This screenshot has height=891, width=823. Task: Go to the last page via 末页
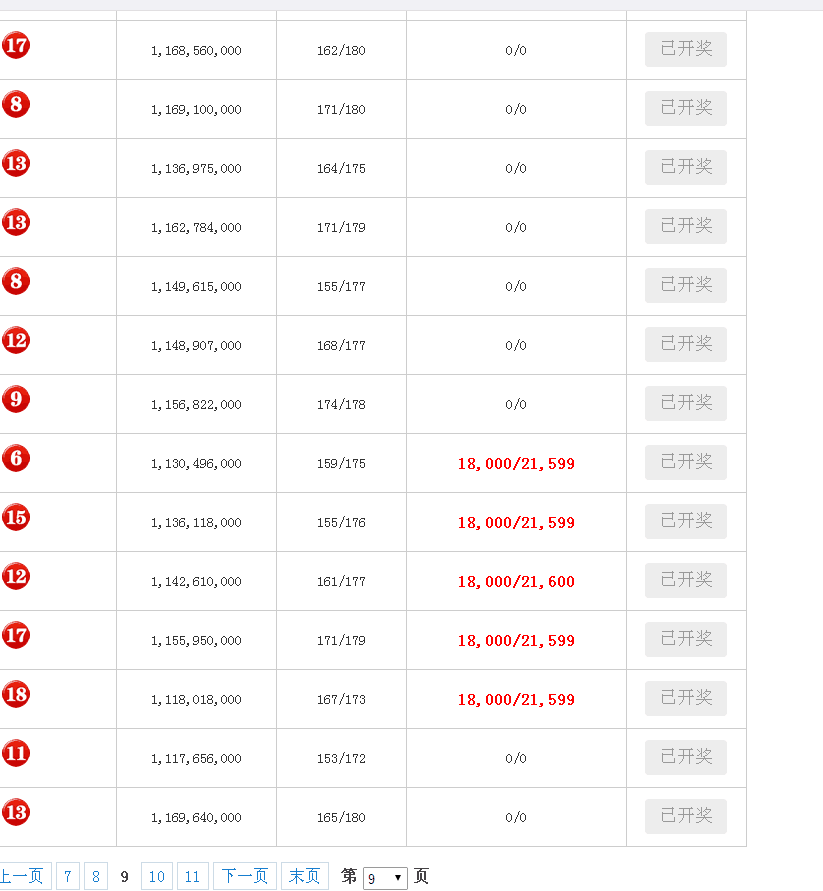pos(305,877)
